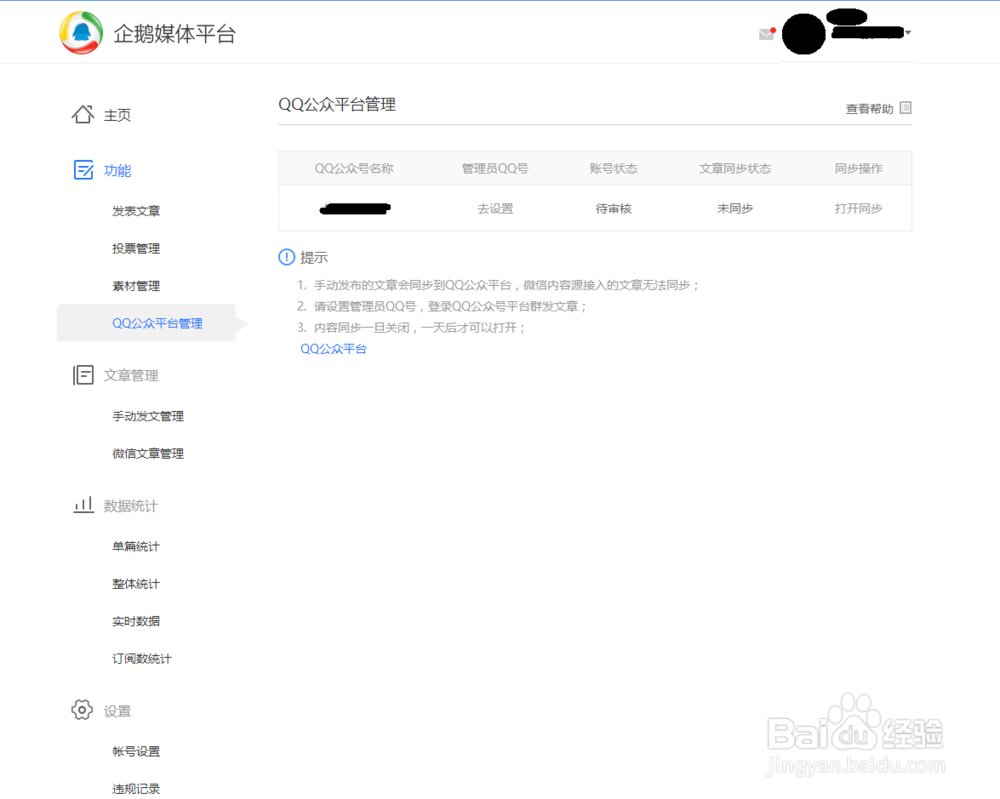Open the 设置 settings gear icon
The width and height of the screenshot is (1000, 799).
tap(82, 710)
